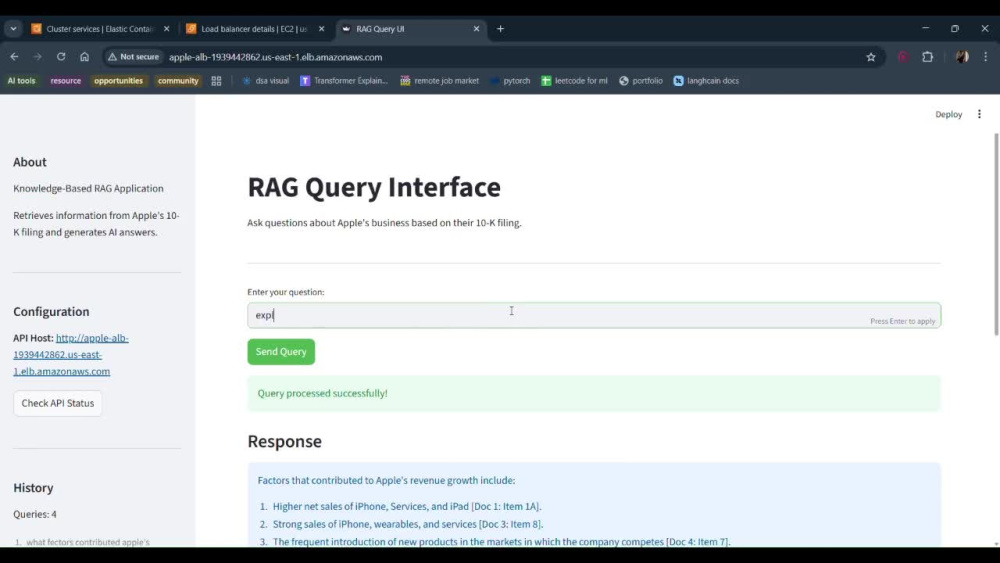Open the opportunities bookmark folder
Image resolution: width=1000 pixels, height=563 pixels.
click(119, 81)
